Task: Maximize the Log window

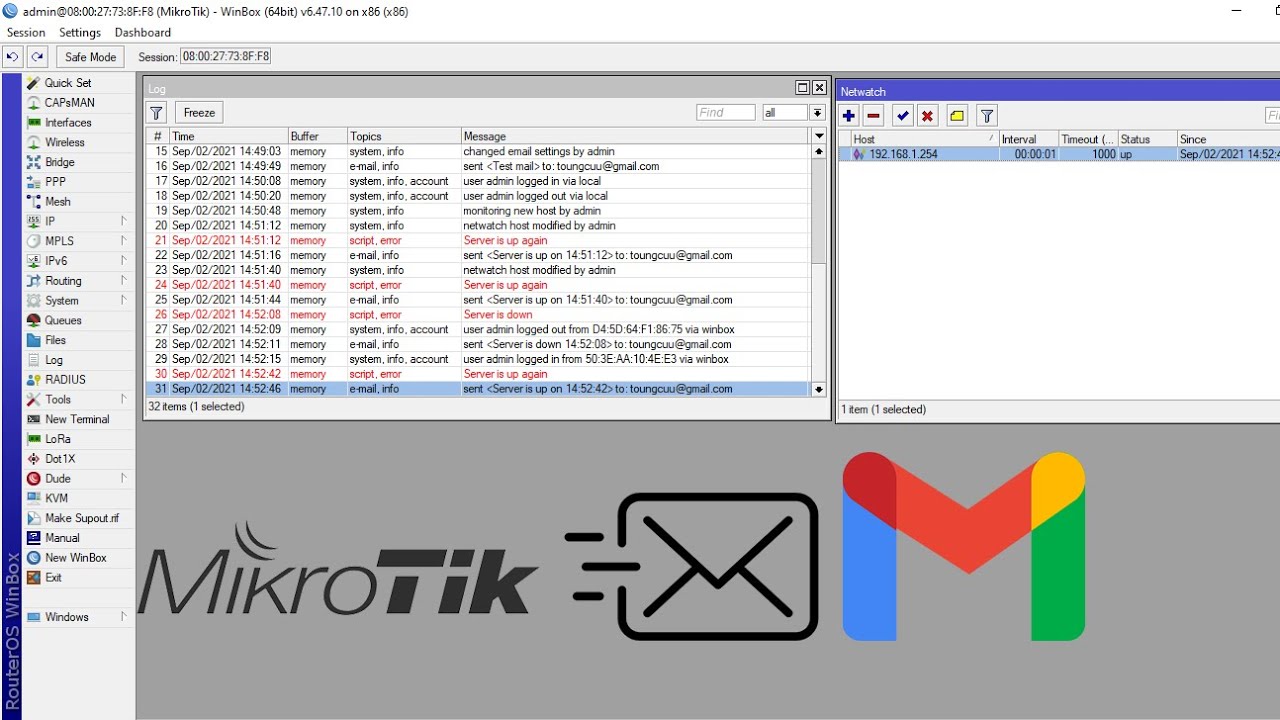Action: point(802,88)
